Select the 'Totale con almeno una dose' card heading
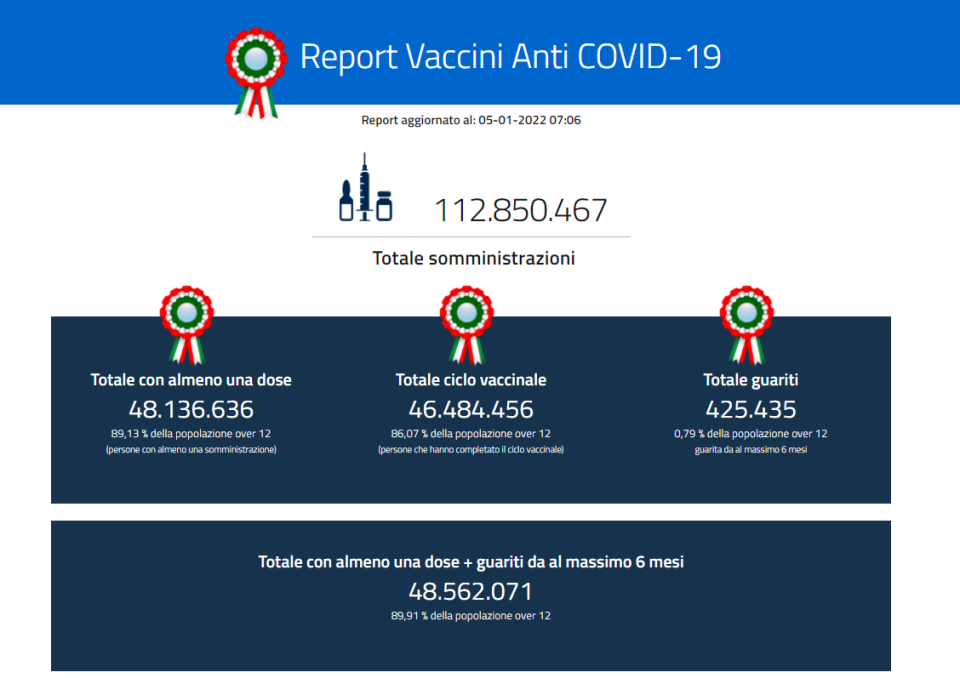This screenshot has height=678, width=960. coord(191,380)
